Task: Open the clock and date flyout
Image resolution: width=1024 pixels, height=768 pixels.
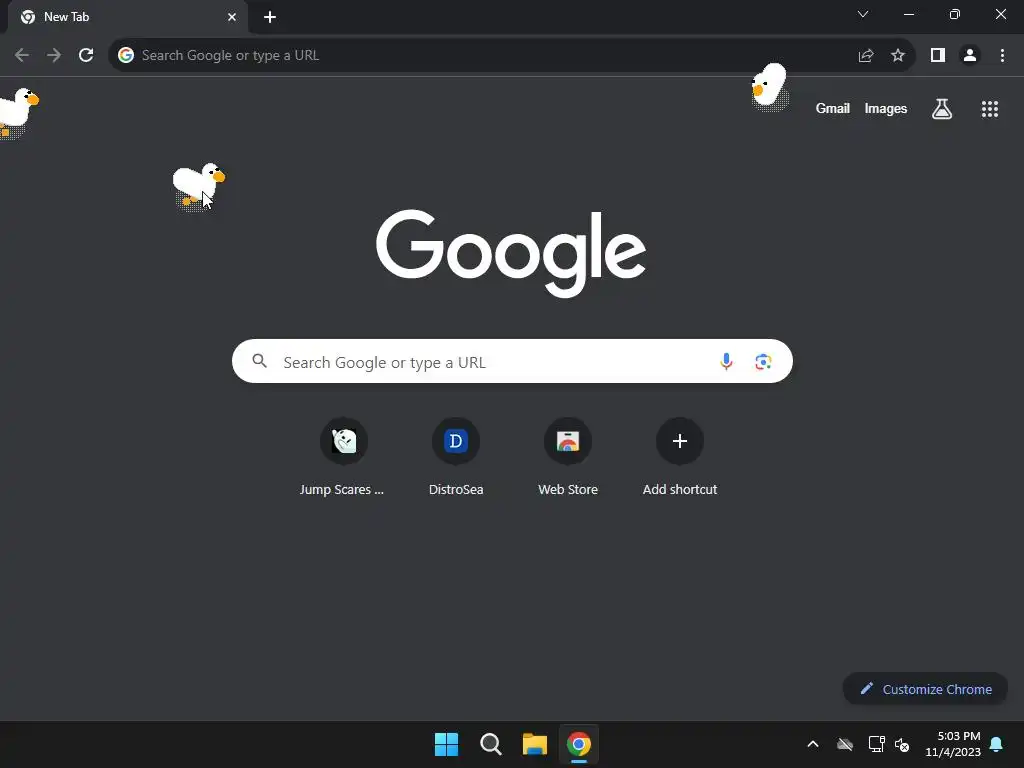Action: pyautogui.click(x=953, y=744)
